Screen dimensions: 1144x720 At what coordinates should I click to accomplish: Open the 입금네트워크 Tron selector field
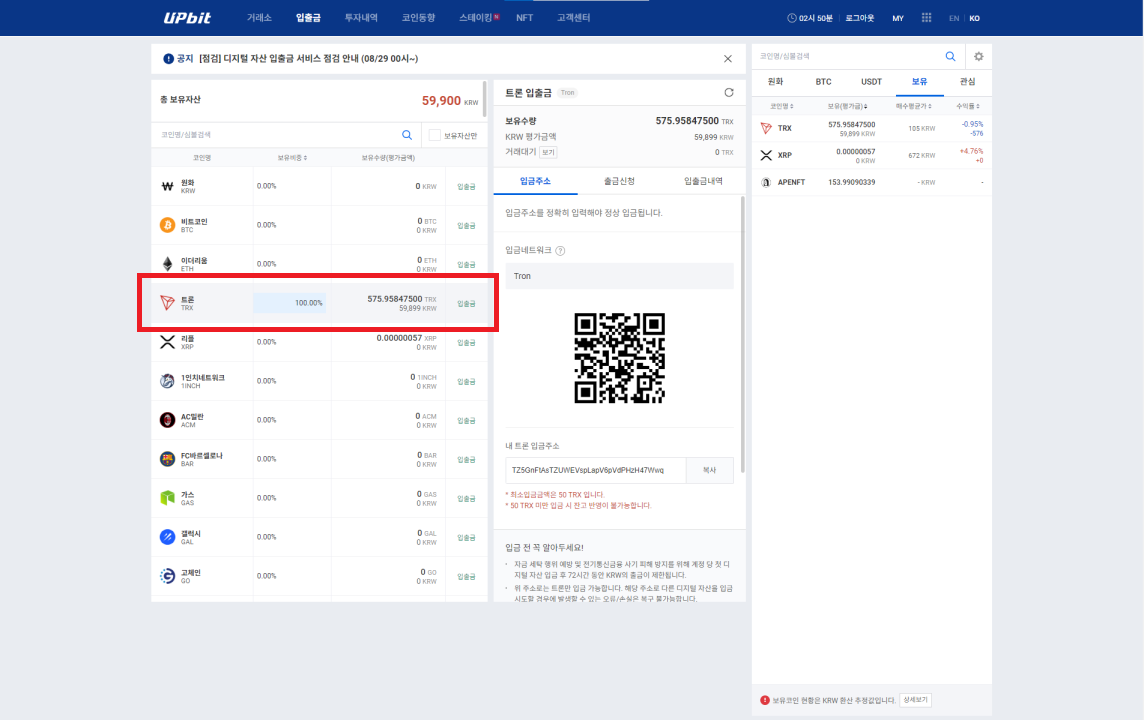tap(619, 276)
